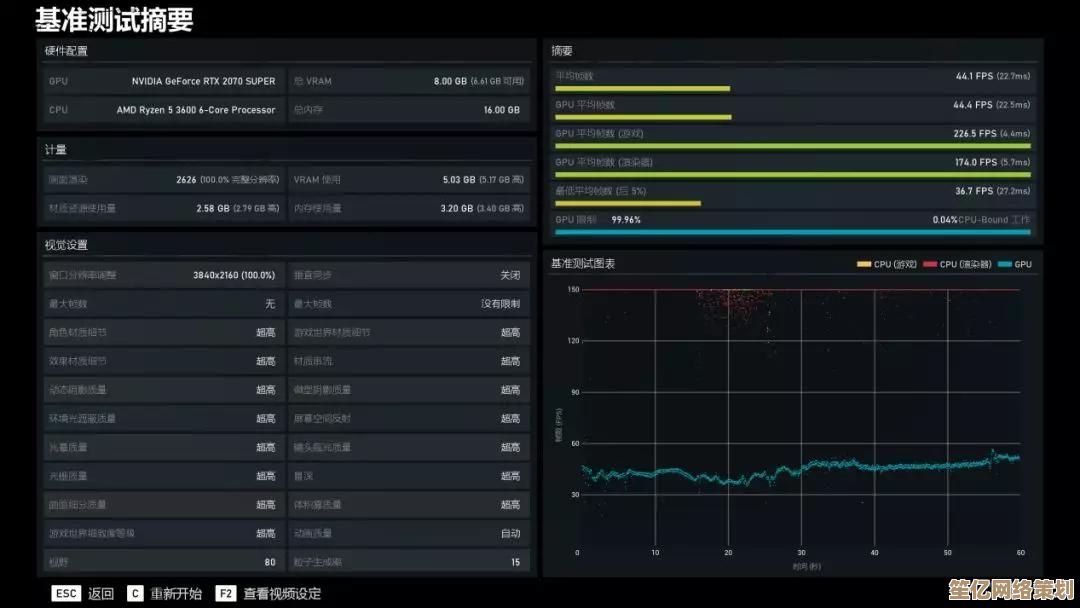Click the 平均帧数 44.1 FPS bar
Screen dimensions: 1080x608
click(x=642, y=88)
